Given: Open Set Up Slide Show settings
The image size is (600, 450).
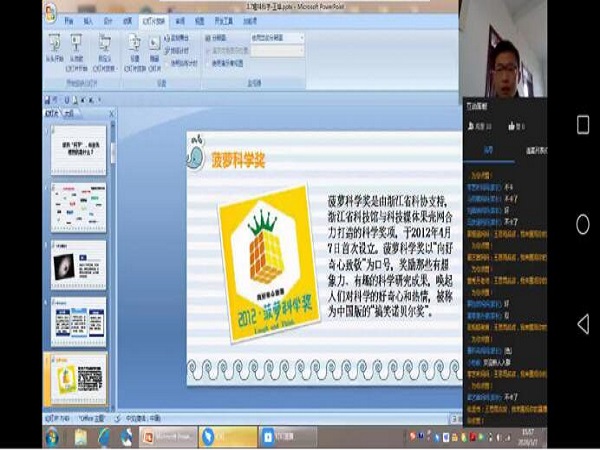Looking at the screenshot, I should 135,52.
